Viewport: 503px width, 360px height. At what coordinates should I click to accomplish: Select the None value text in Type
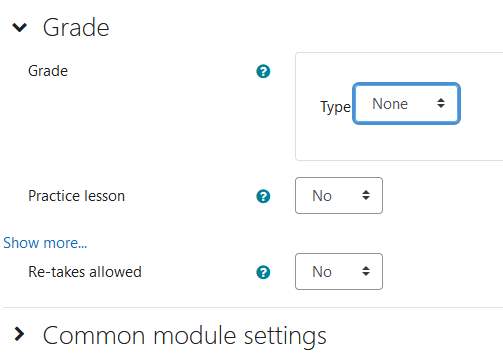[390, 104]
